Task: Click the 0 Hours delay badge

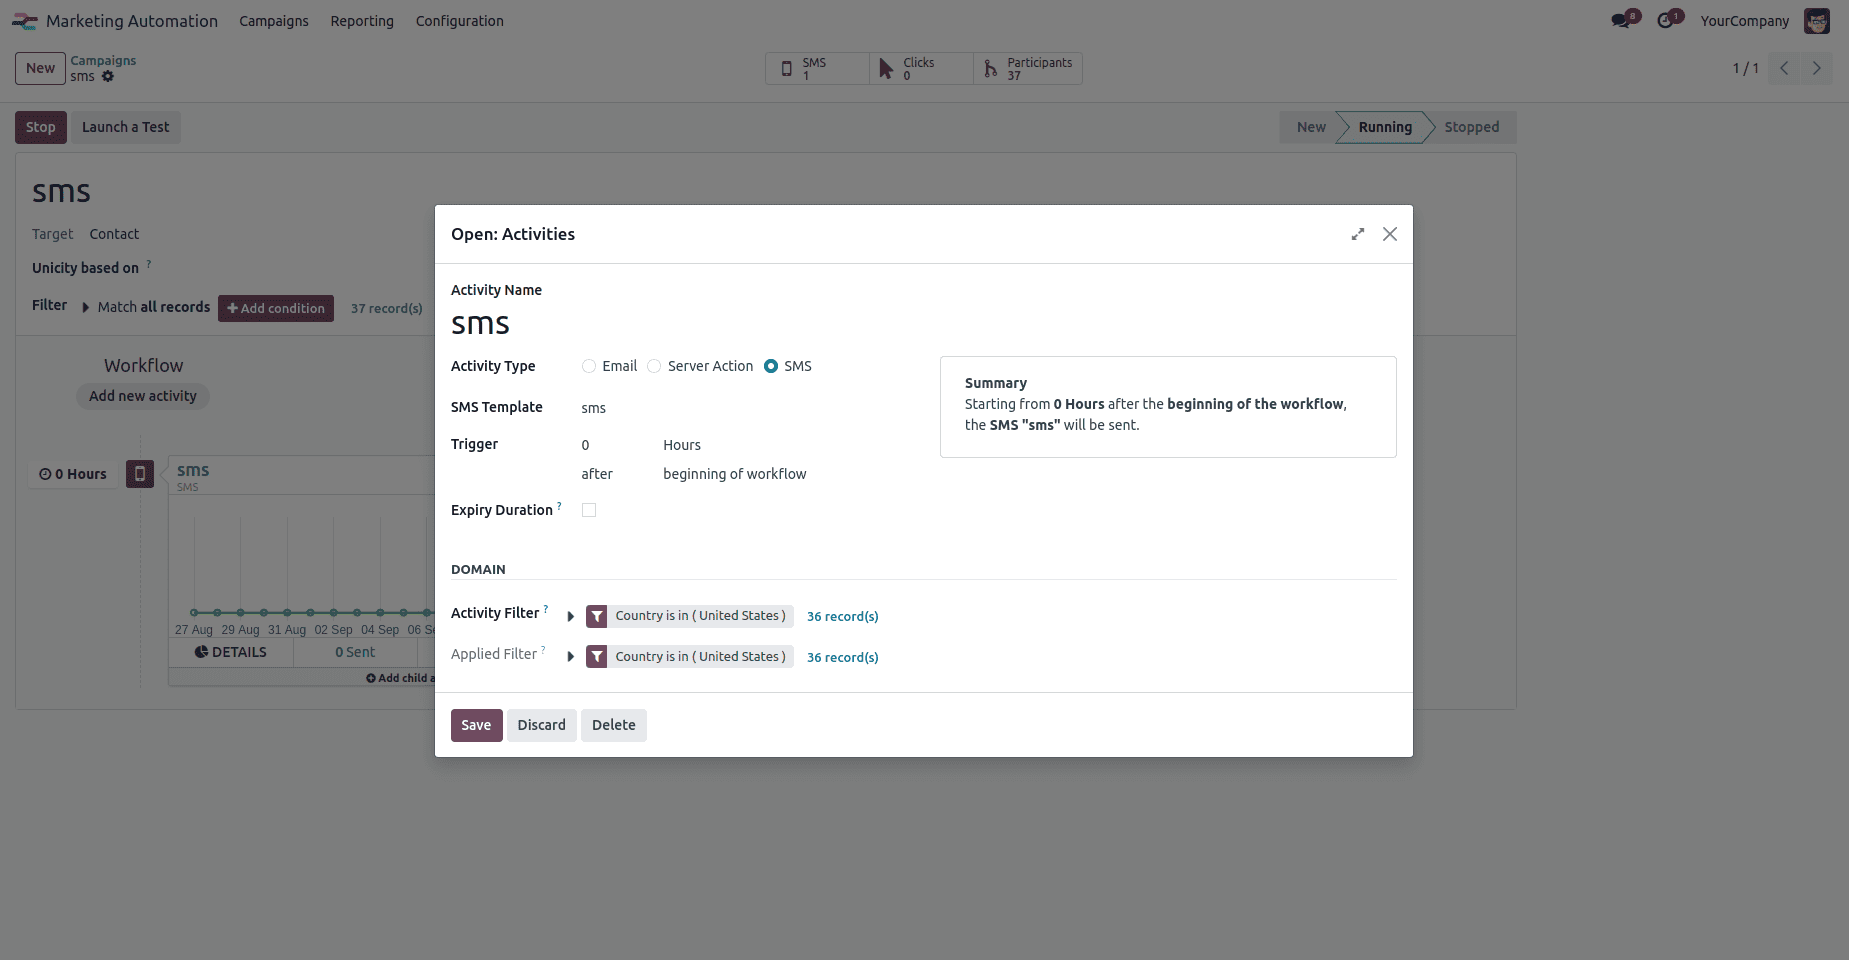Action: point(73,474)
